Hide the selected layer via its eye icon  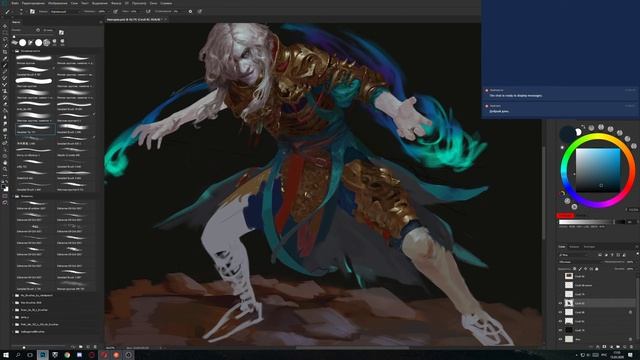click(x=561, y=303)
